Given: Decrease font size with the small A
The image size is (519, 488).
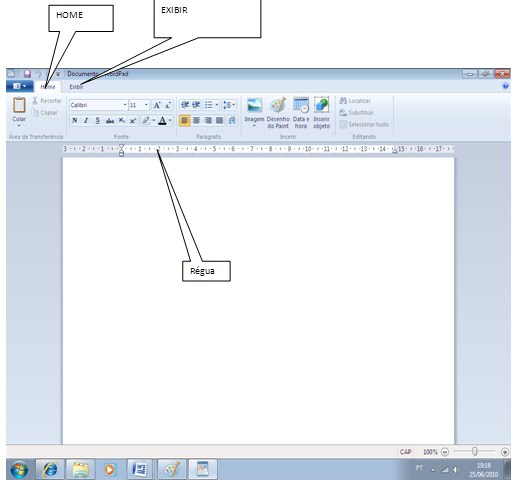Looking at the screenshot, I should (168, 105).
